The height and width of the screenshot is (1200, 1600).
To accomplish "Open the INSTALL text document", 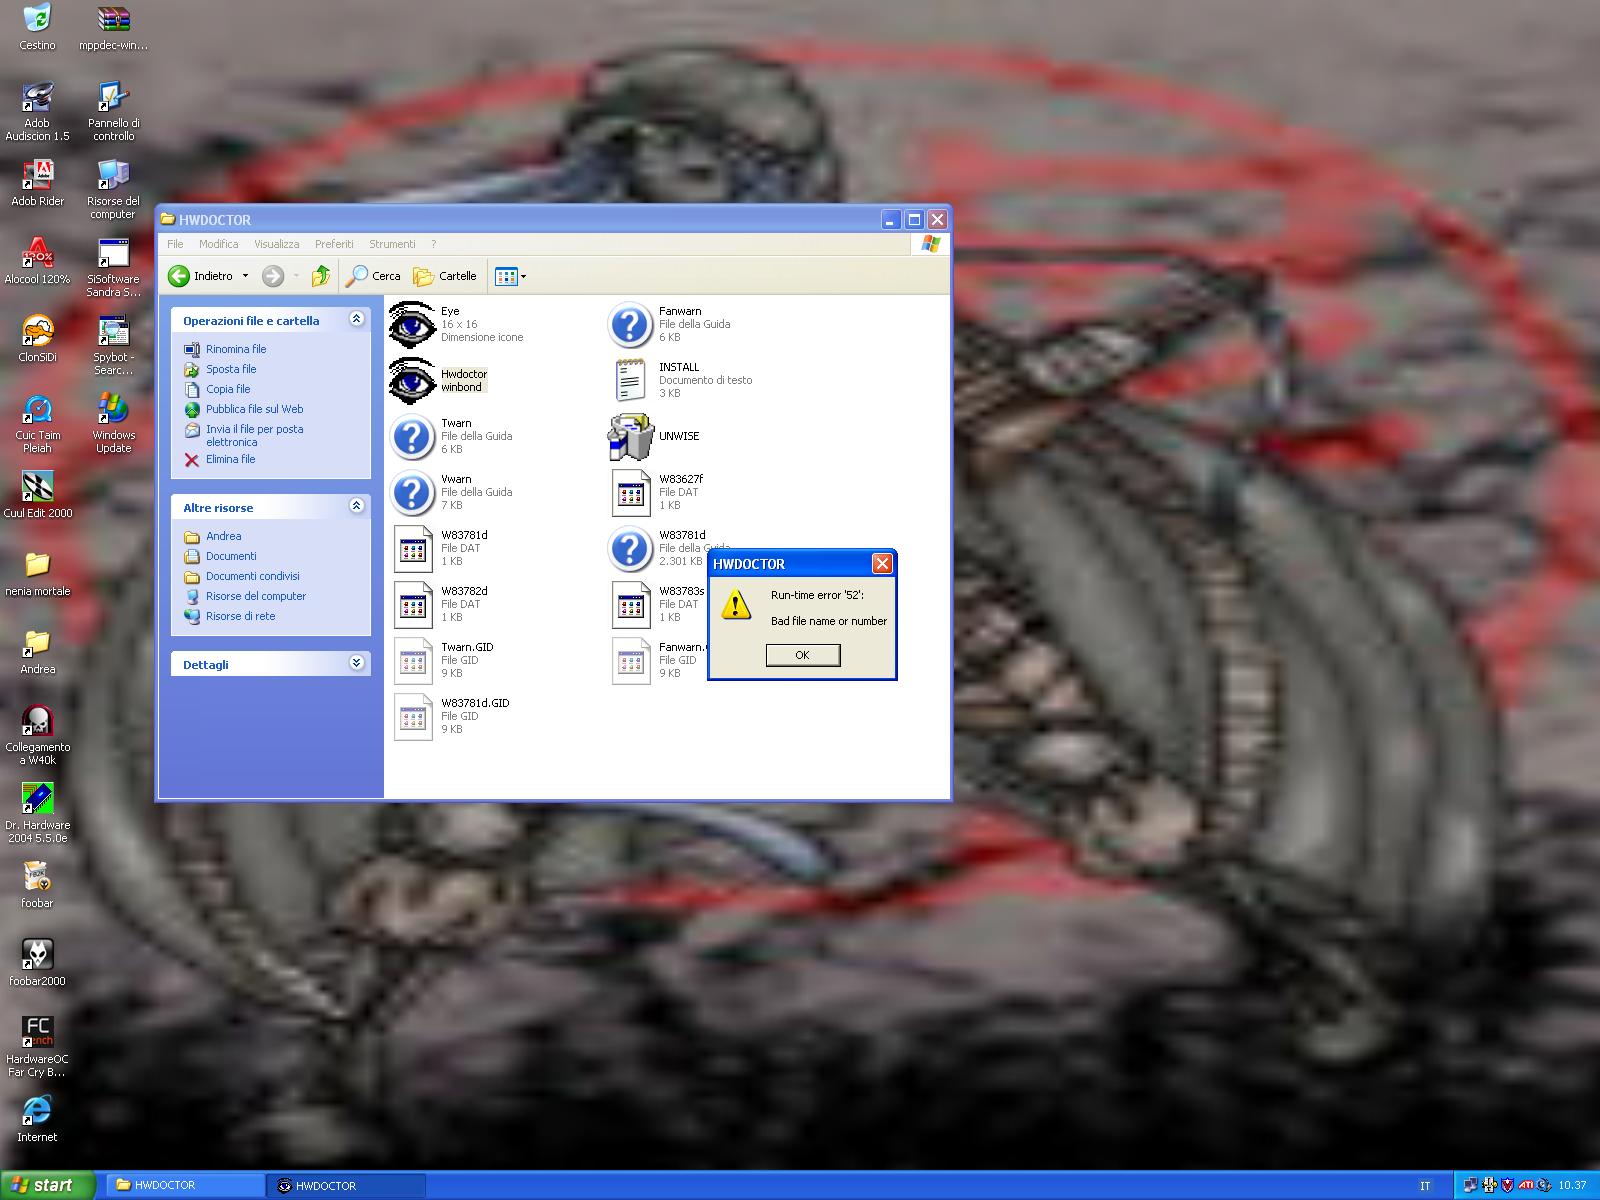I will 630,380.
